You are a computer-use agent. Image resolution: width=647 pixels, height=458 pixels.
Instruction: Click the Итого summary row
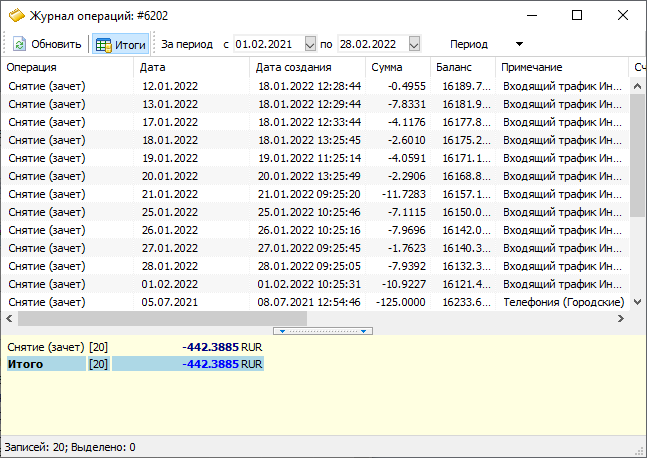tap(135, 364)
